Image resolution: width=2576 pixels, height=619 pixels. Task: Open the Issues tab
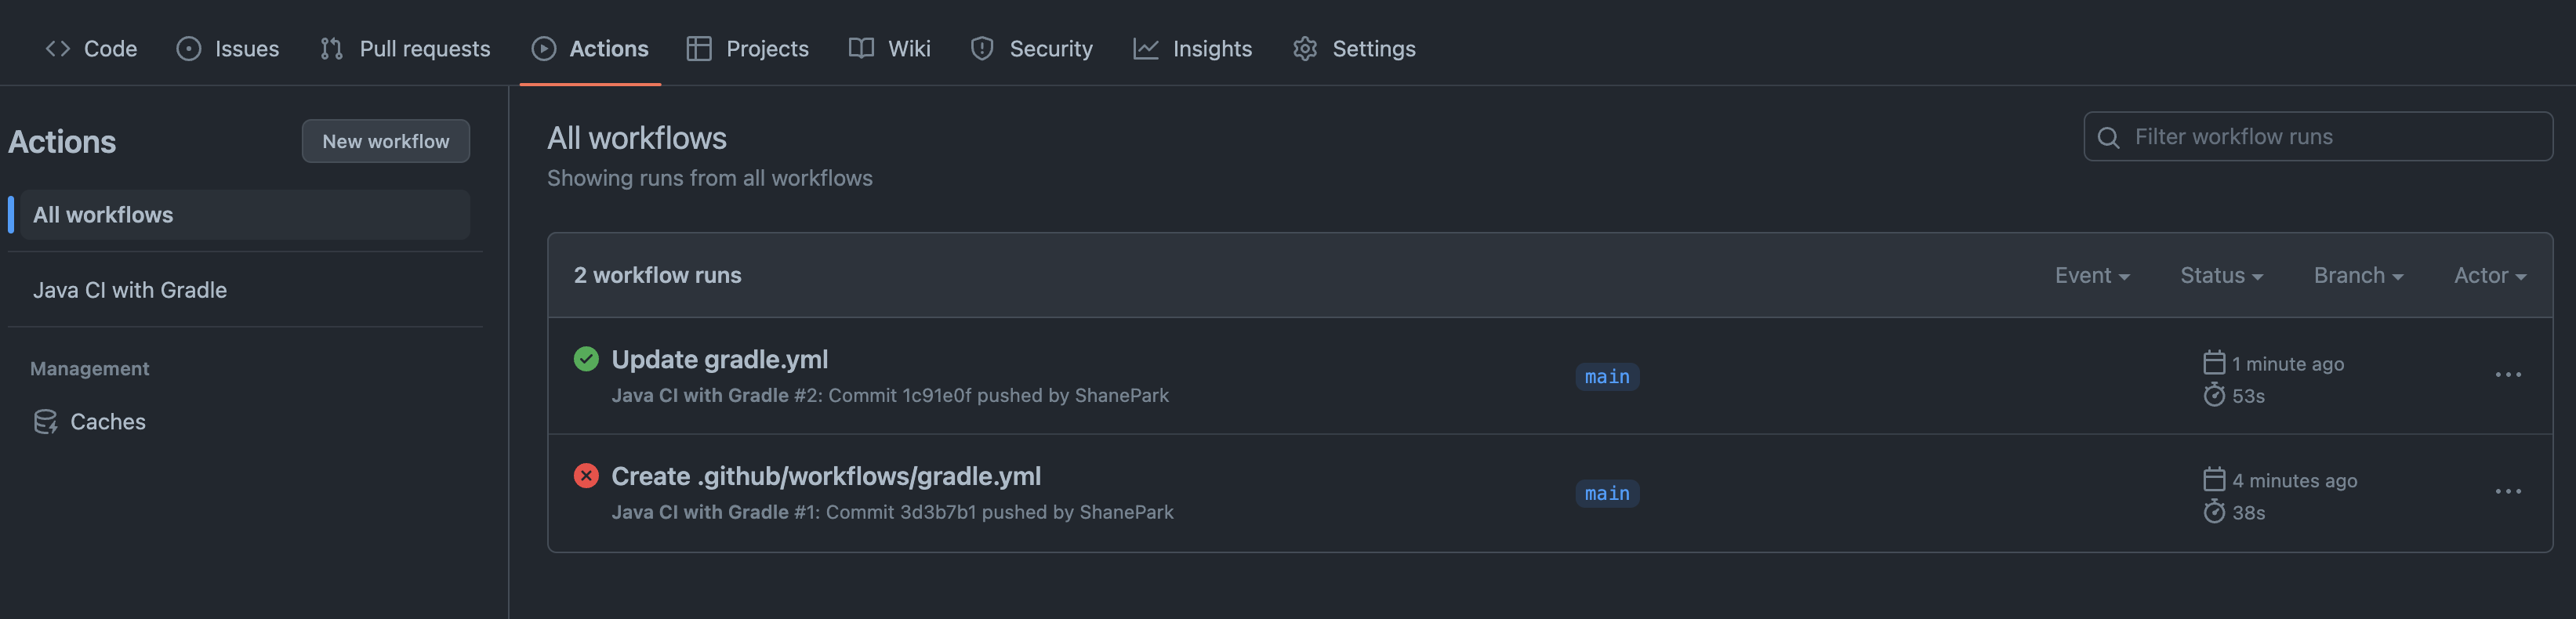pyautogui.click(x=228, y=48)
